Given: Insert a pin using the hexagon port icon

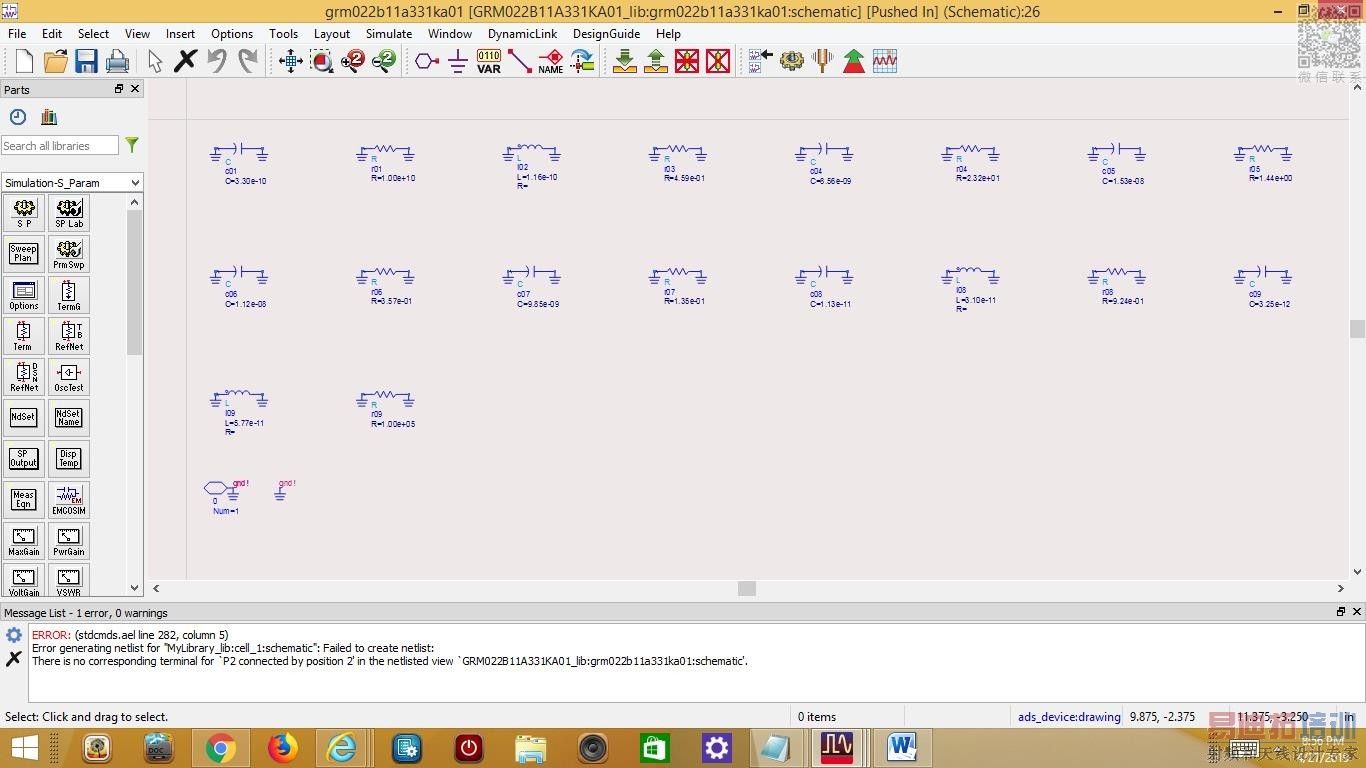Looking at the screenshot, I should tap(427, 61).
